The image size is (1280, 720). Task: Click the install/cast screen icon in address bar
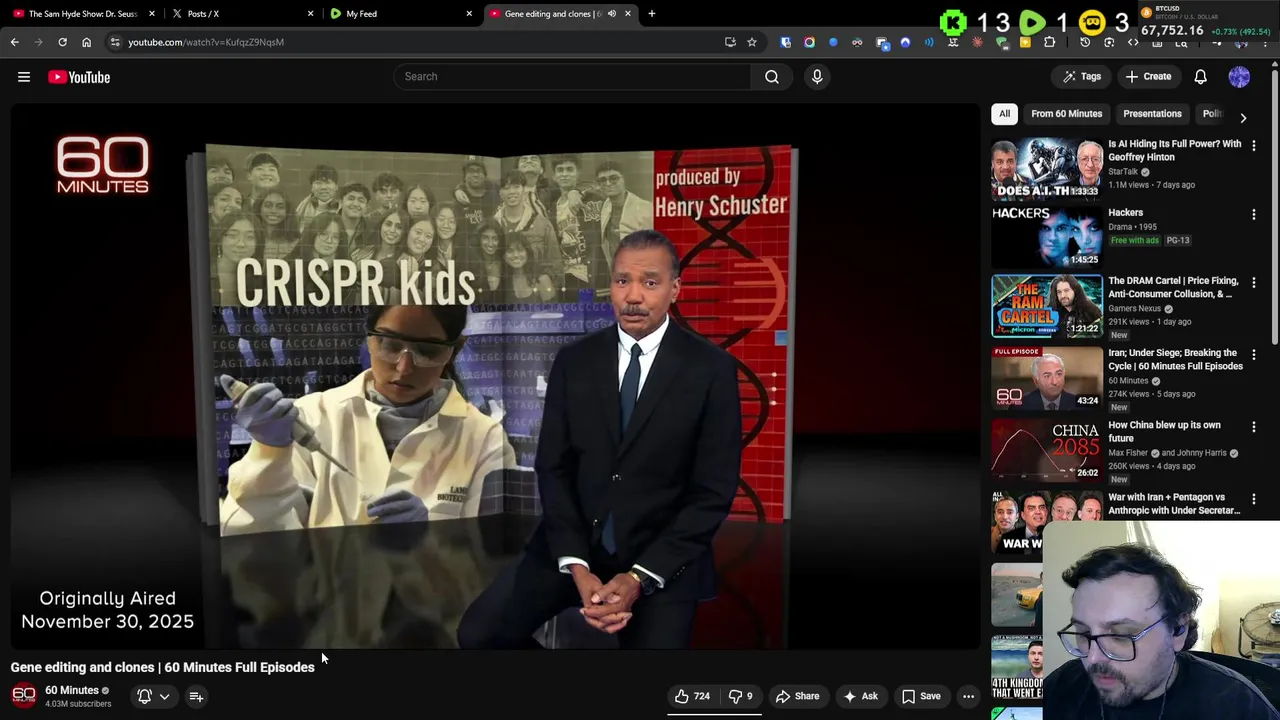tap(730, 42)
